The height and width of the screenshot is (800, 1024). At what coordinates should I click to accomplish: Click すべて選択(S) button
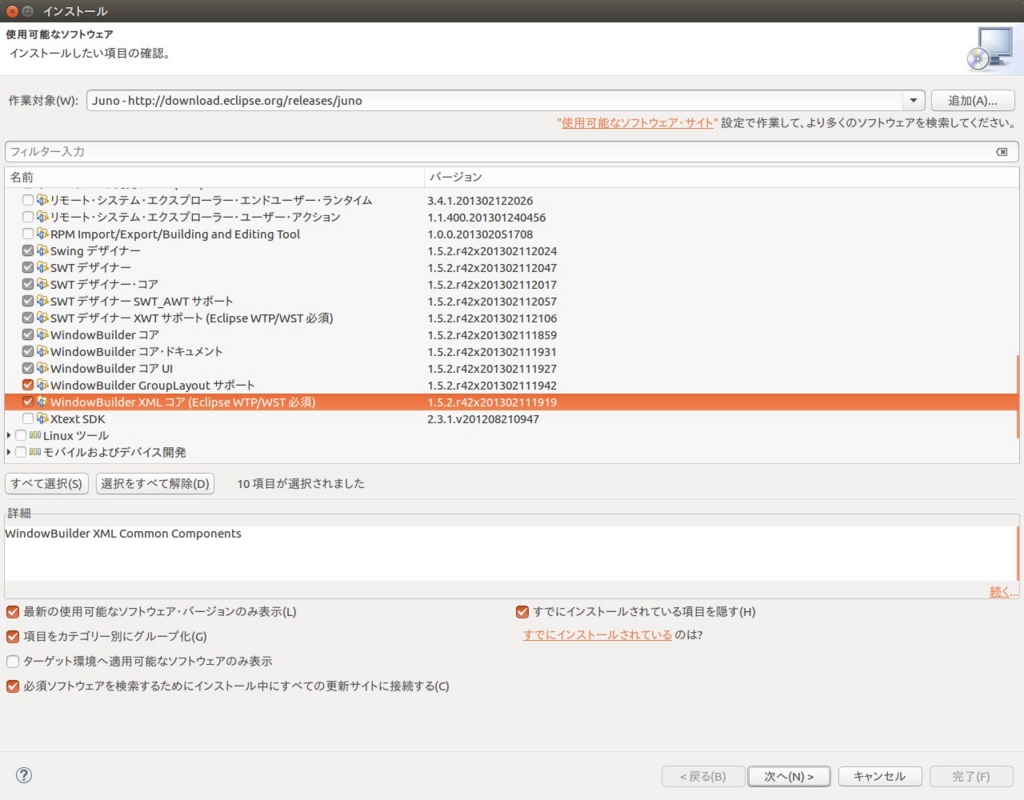pyautogui.click(x=46, y=483)
